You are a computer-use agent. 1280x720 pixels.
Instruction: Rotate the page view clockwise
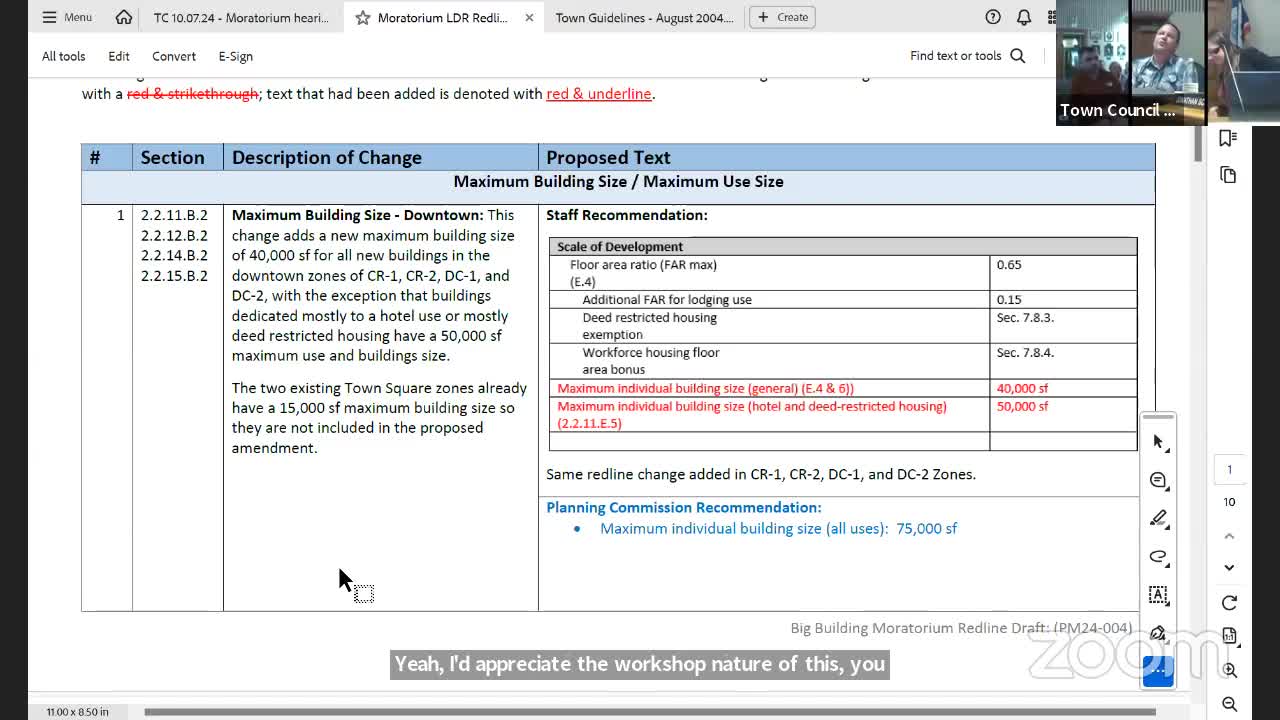(x=1229, y=602)
